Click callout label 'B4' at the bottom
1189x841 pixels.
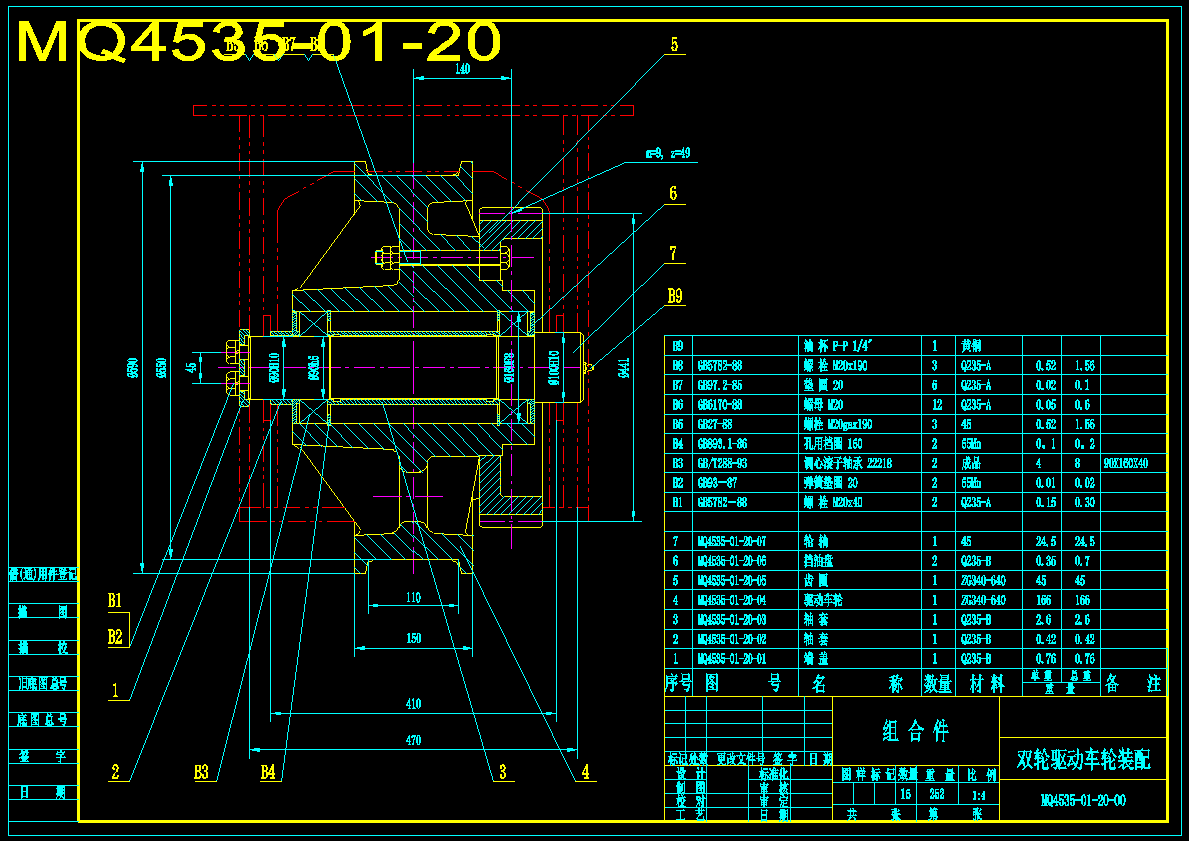pos(268,773)
